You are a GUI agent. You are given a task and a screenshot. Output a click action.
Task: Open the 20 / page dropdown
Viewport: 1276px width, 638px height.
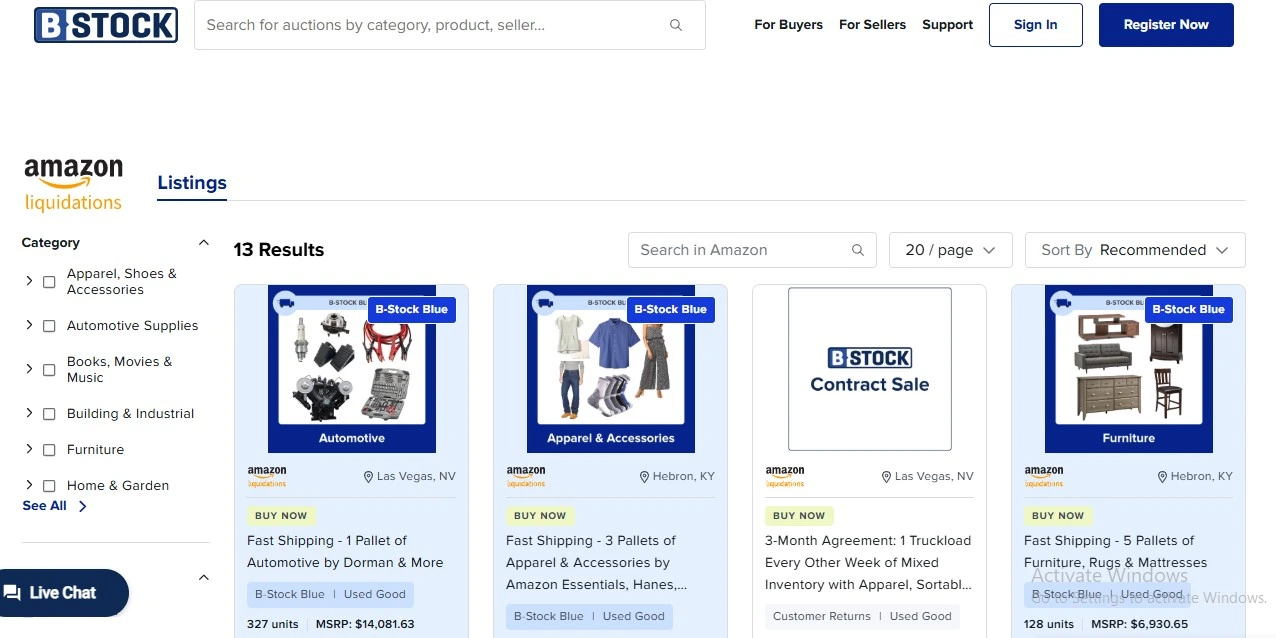(950, 250)
